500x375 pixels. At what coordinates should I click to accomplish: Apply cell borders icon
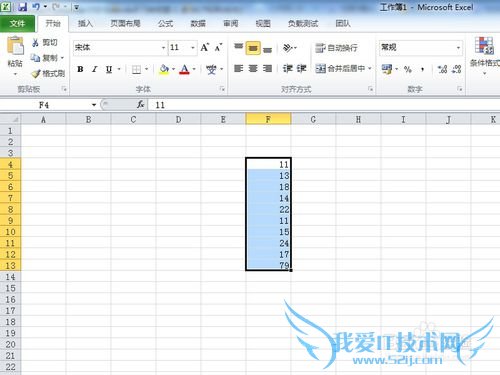(136, 69)
